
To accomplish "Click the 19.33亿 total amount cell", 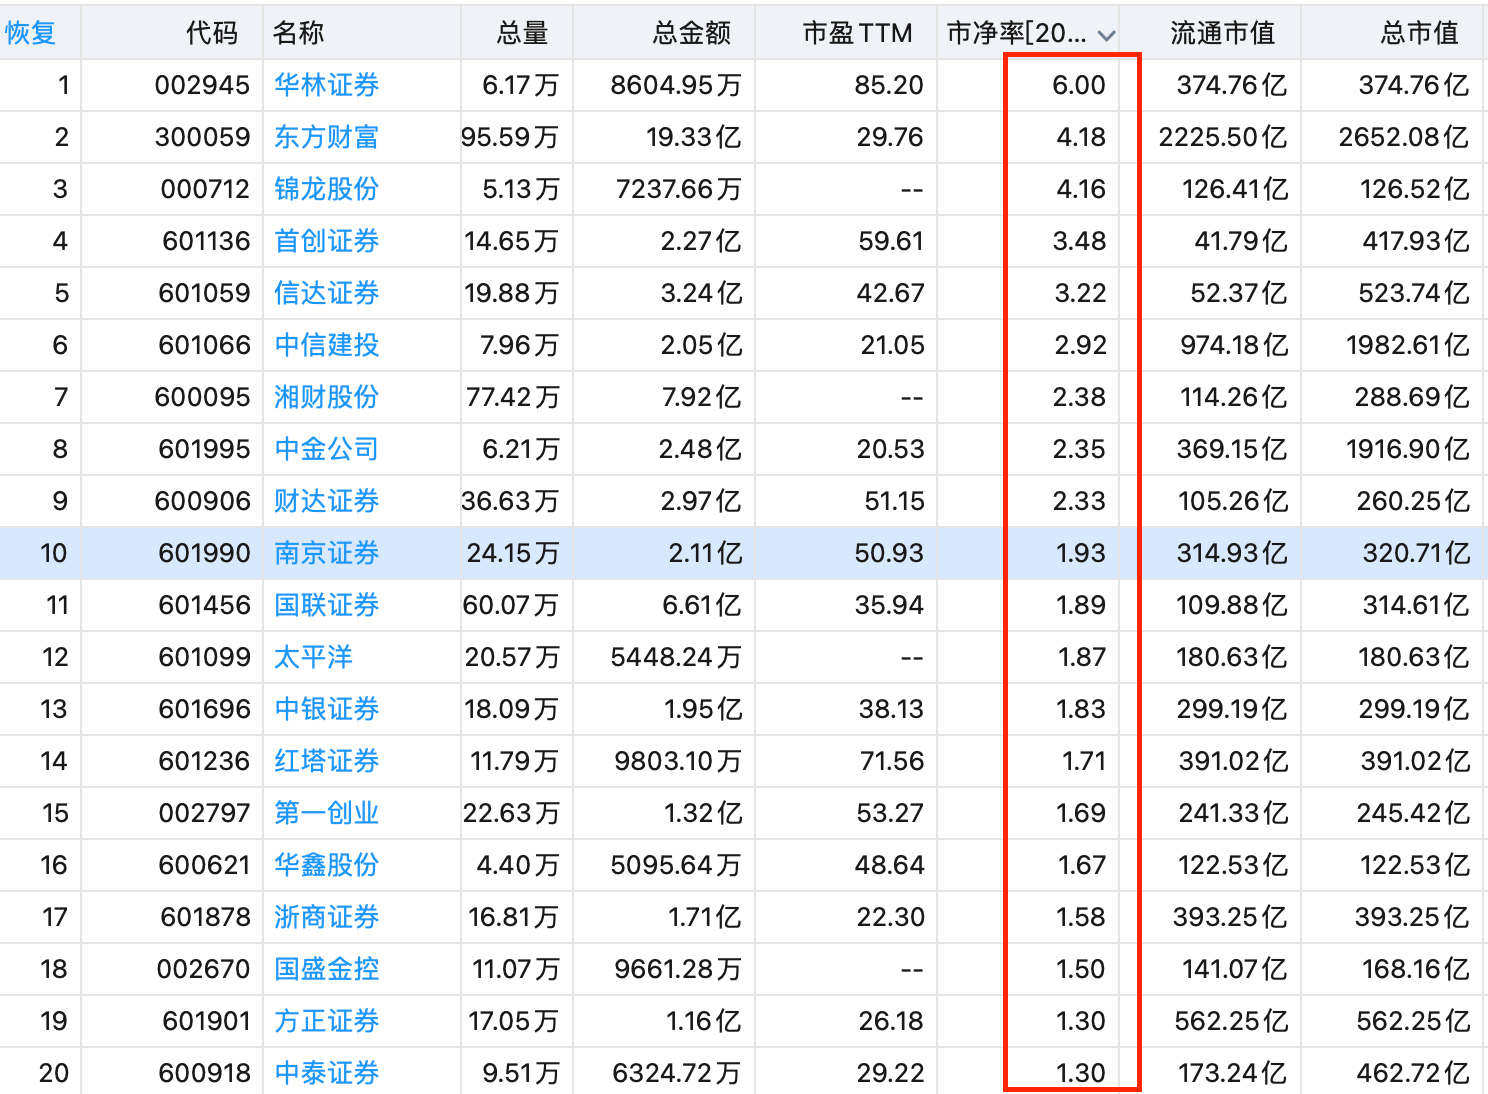I will tap(694, 137).
